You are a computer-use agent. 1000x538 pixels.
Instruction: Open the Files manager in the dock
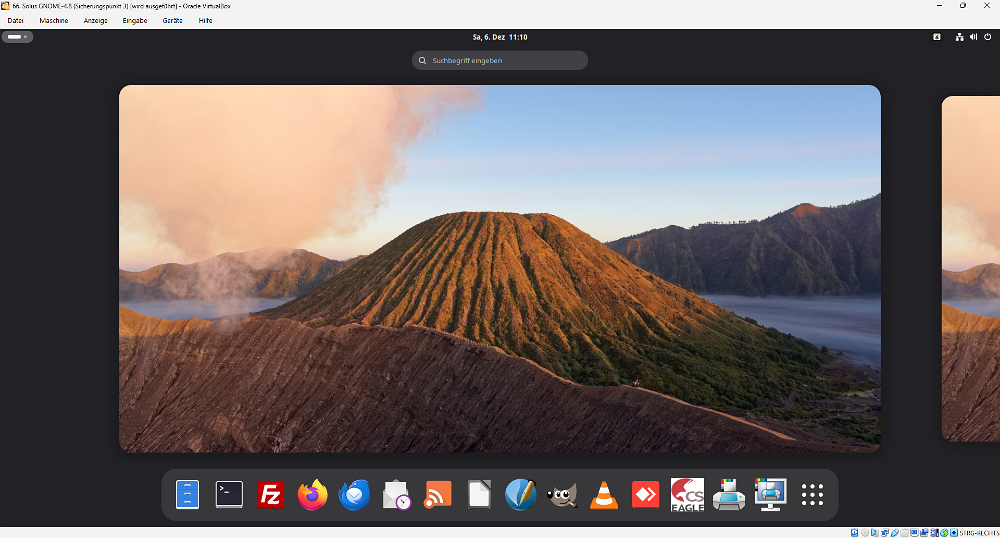click(x=187, y=494)
